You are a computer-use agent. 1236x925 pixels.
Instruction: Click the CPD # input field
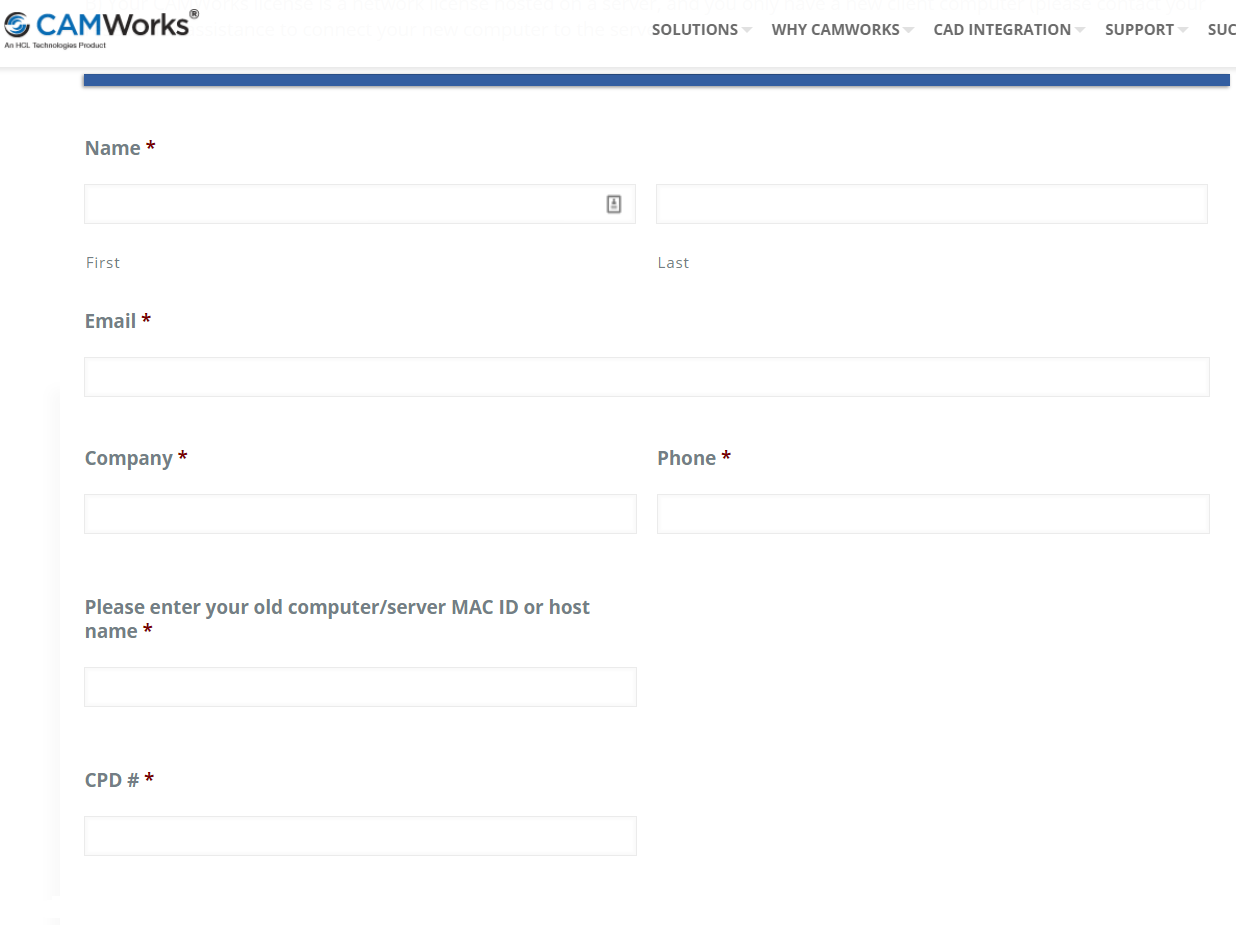click(360, 836)
